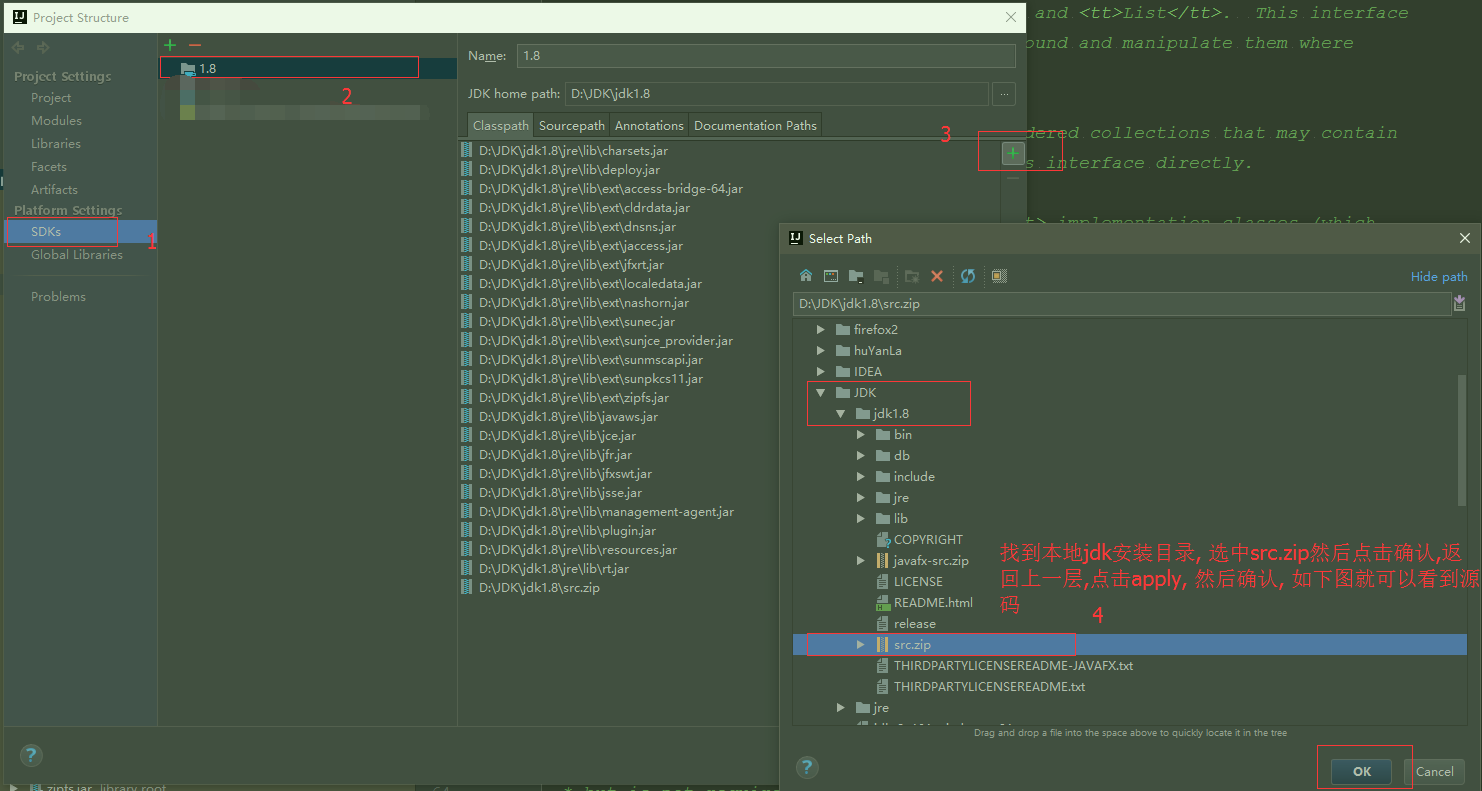Click the jar icon beside rt.jar
The width and height of the screenshot is (1482, 791).
pyautogui.click(x=466, y=568)
